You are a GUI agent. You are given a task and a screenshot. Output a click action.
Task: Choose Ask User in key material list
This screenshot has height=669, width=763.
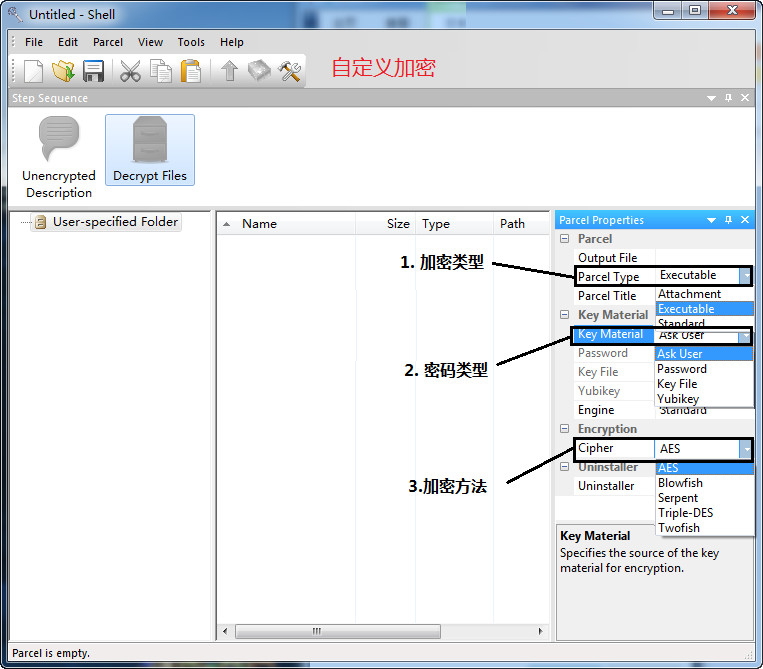point(704,354)
